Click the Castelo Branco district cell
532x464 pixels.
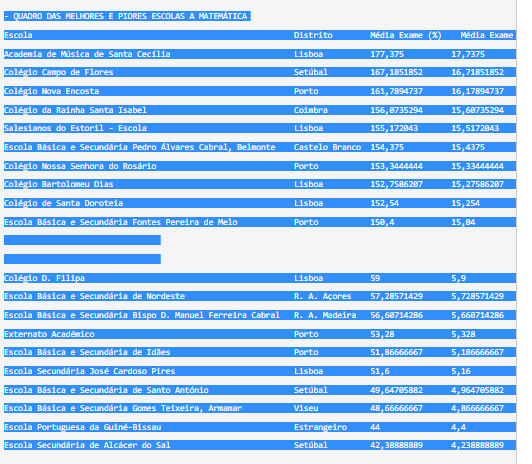point(327,147)
